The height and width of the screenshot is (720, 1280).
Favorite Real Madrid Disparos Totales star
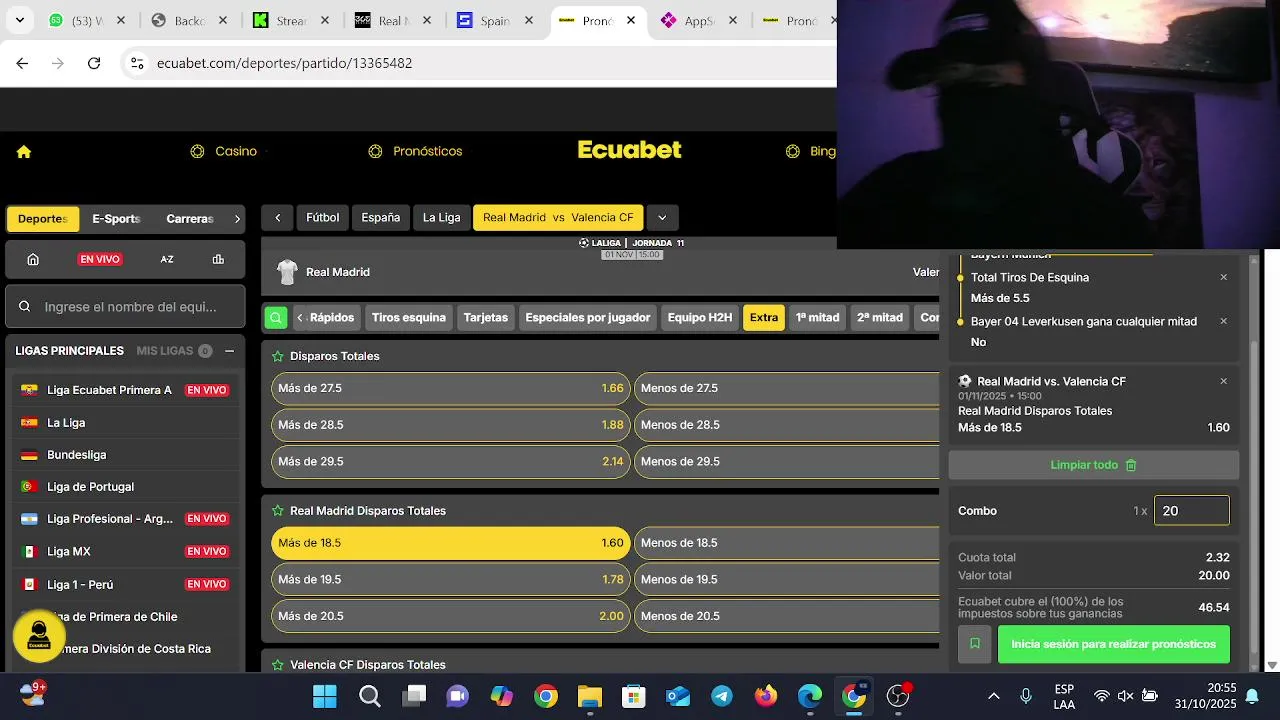tap(277, 511)
